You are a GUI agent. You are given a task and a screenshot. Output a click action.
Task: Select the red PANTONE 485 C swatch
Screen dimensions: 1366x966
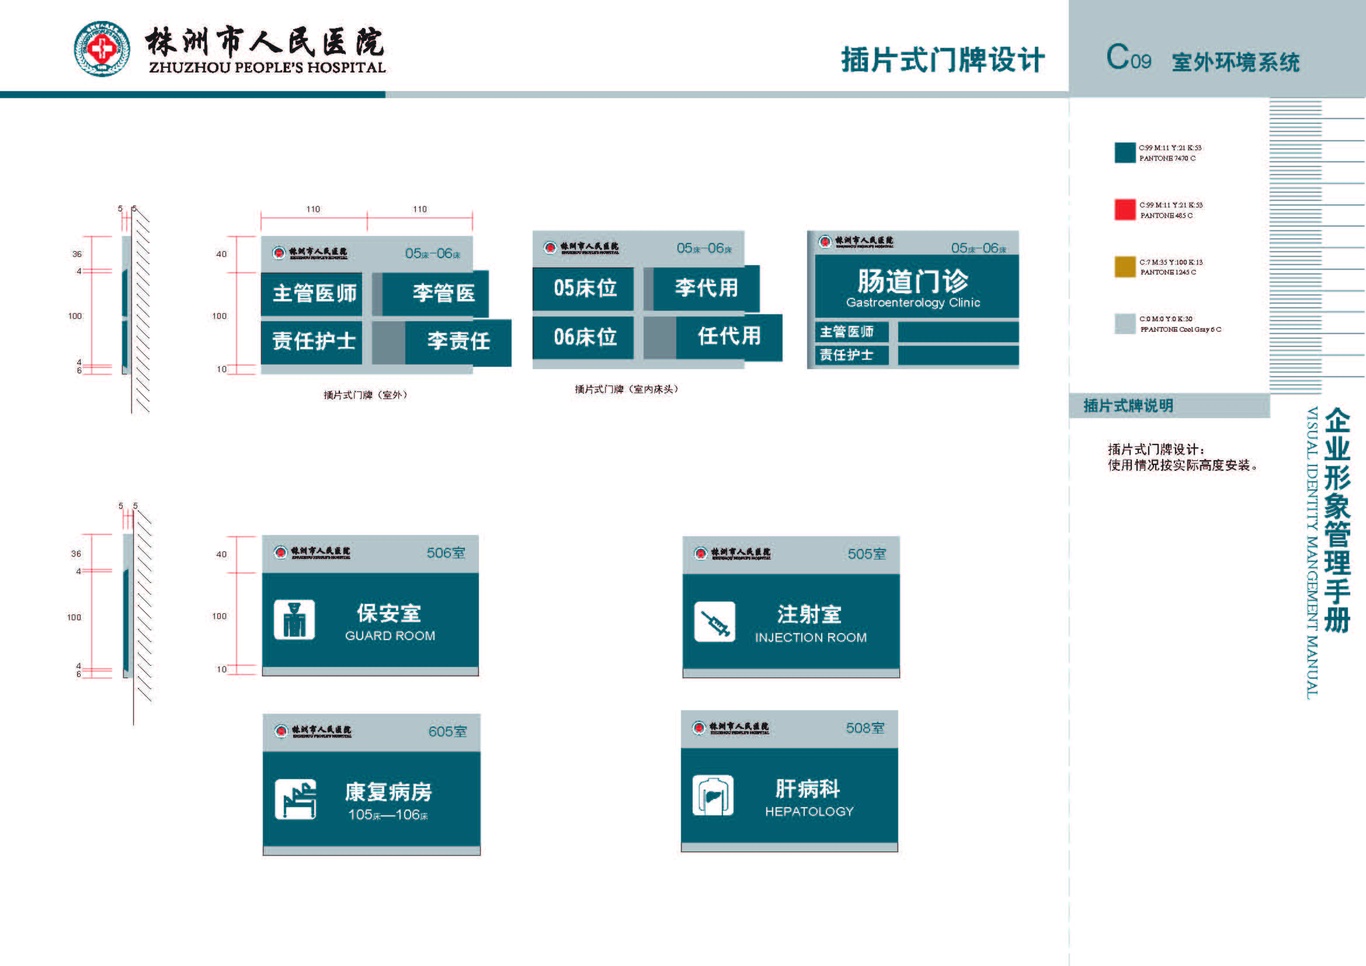coord(1125,209)
